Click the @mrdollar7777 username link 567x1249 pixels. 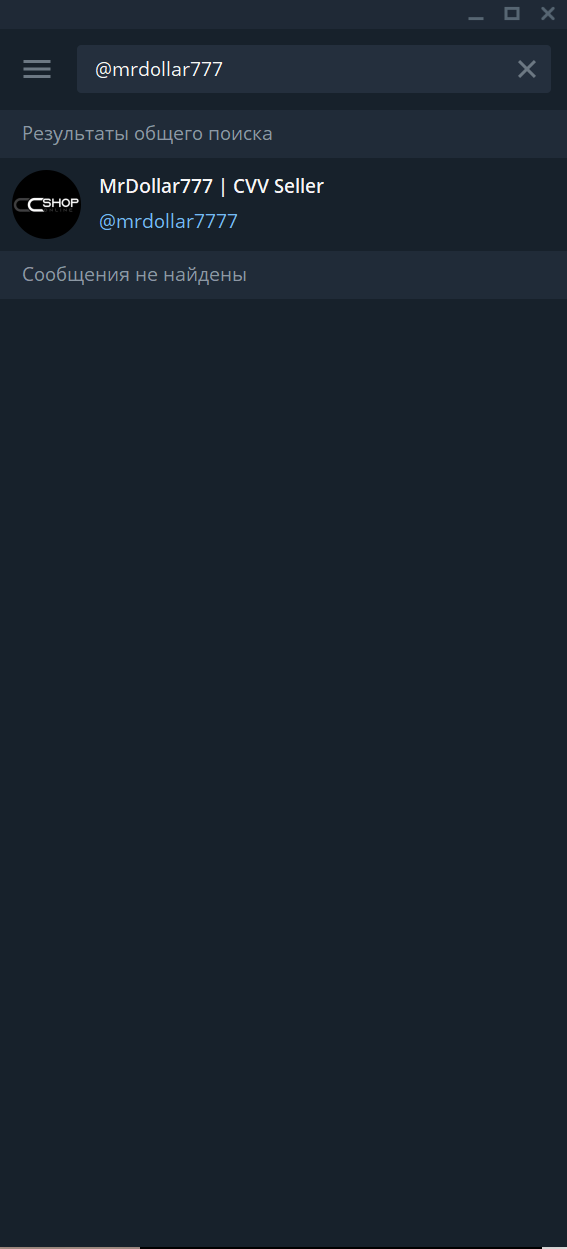click(168, 221)
